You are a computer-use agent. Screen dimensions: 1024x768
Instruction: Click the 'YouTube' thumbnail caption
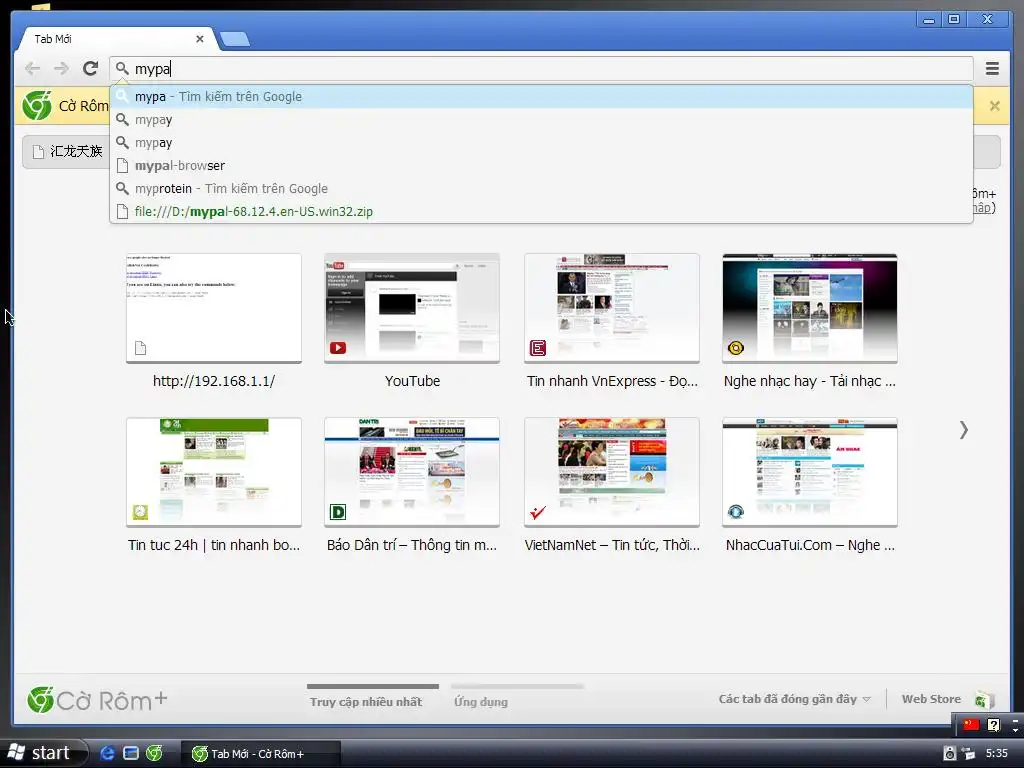tap(412, 381)
